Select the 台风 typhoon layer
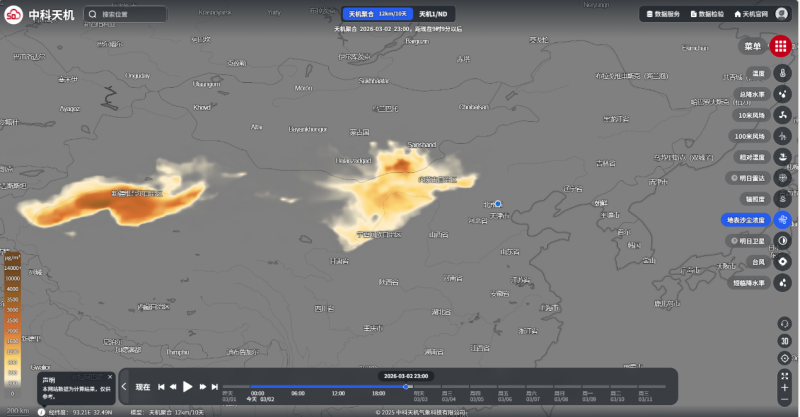Image resolution: width=800 pixels, height=417 pixels. click(x=782, y=262)
